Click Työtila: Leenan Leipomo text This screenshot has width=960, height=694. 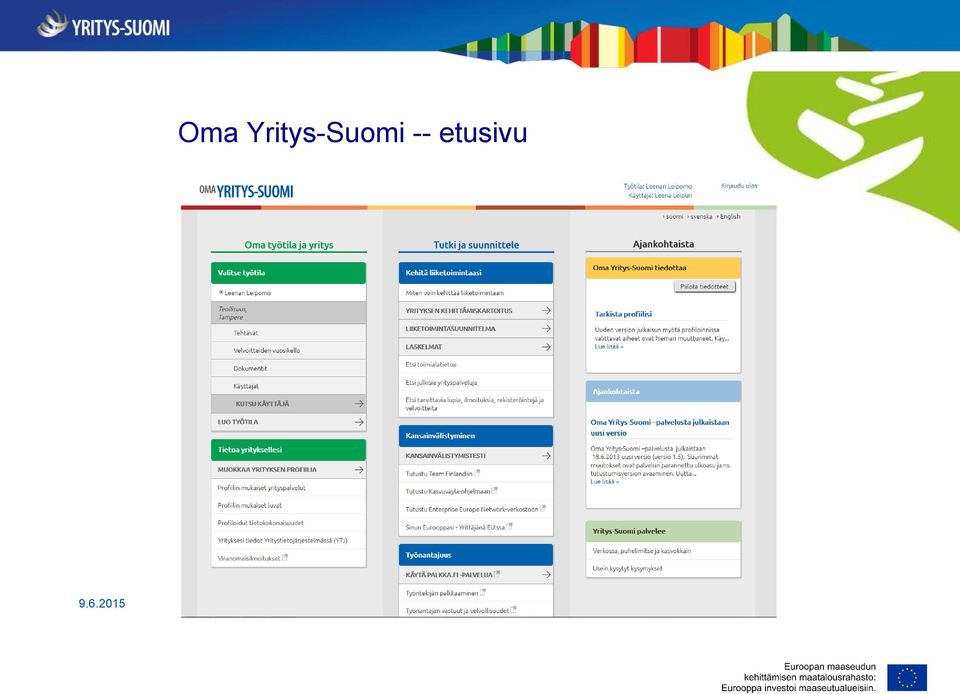pyautogui.click(x=658, y=186)
